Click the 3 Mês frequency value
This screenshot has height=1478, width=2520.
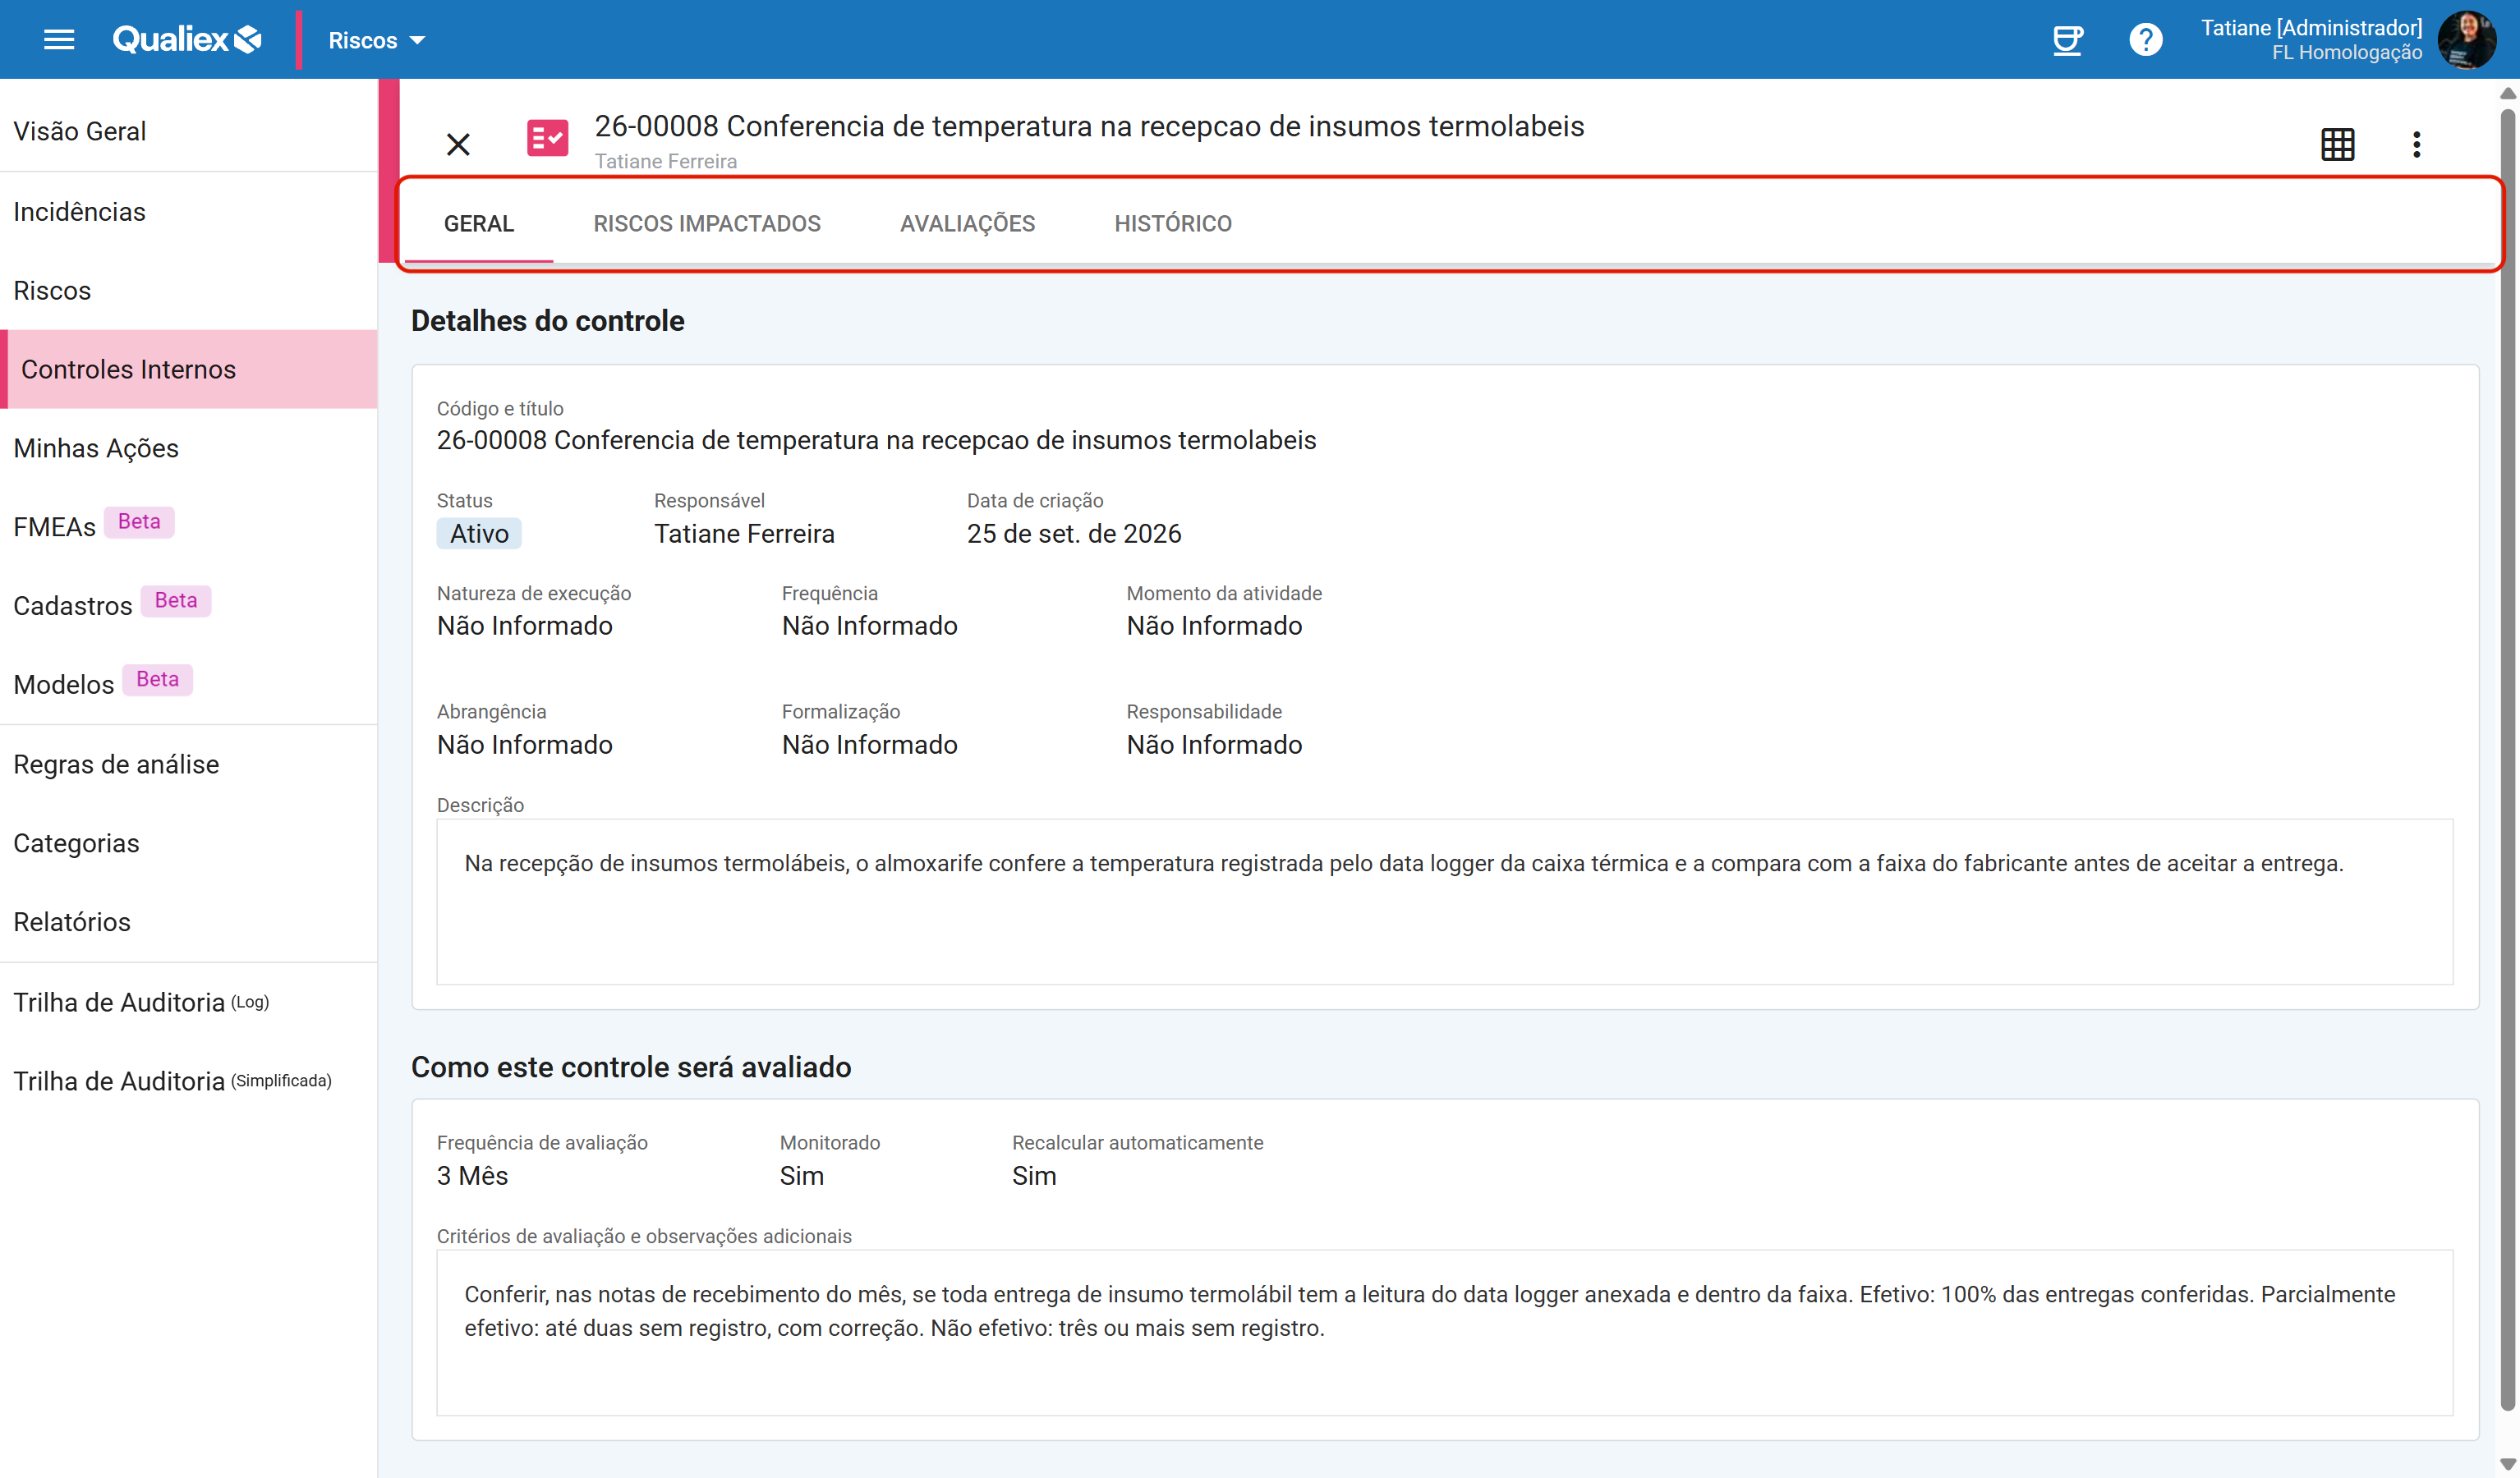click(472, 1176)
